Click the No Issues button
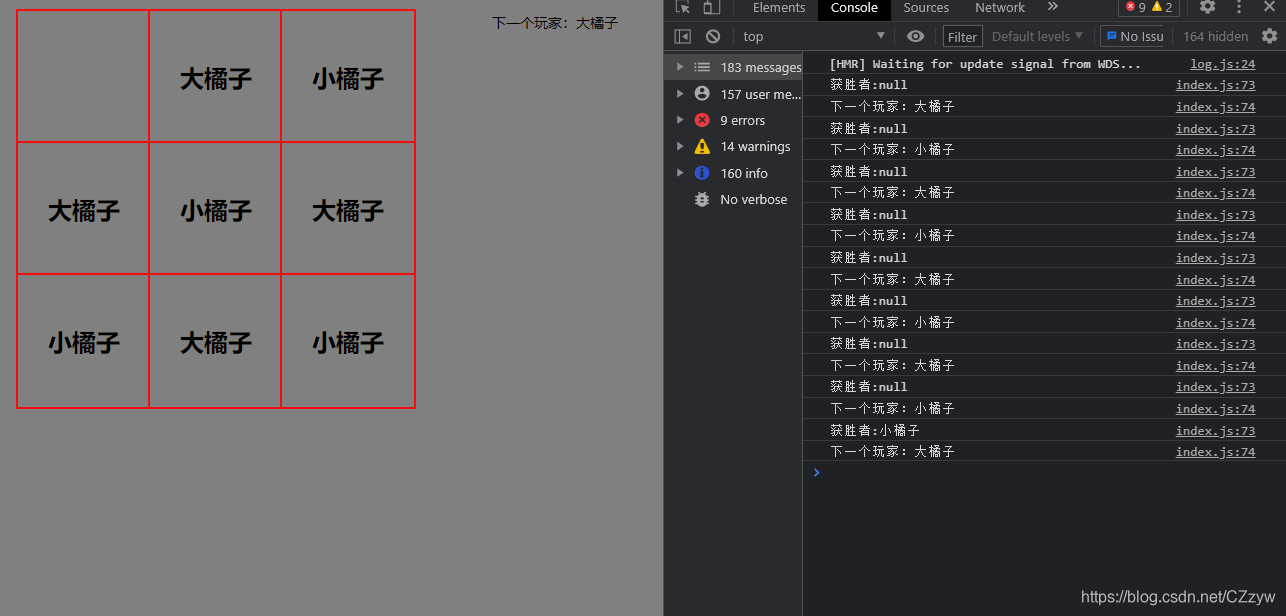The width and height of the screenshot is (1286, 616). [x=1134, y=35]
